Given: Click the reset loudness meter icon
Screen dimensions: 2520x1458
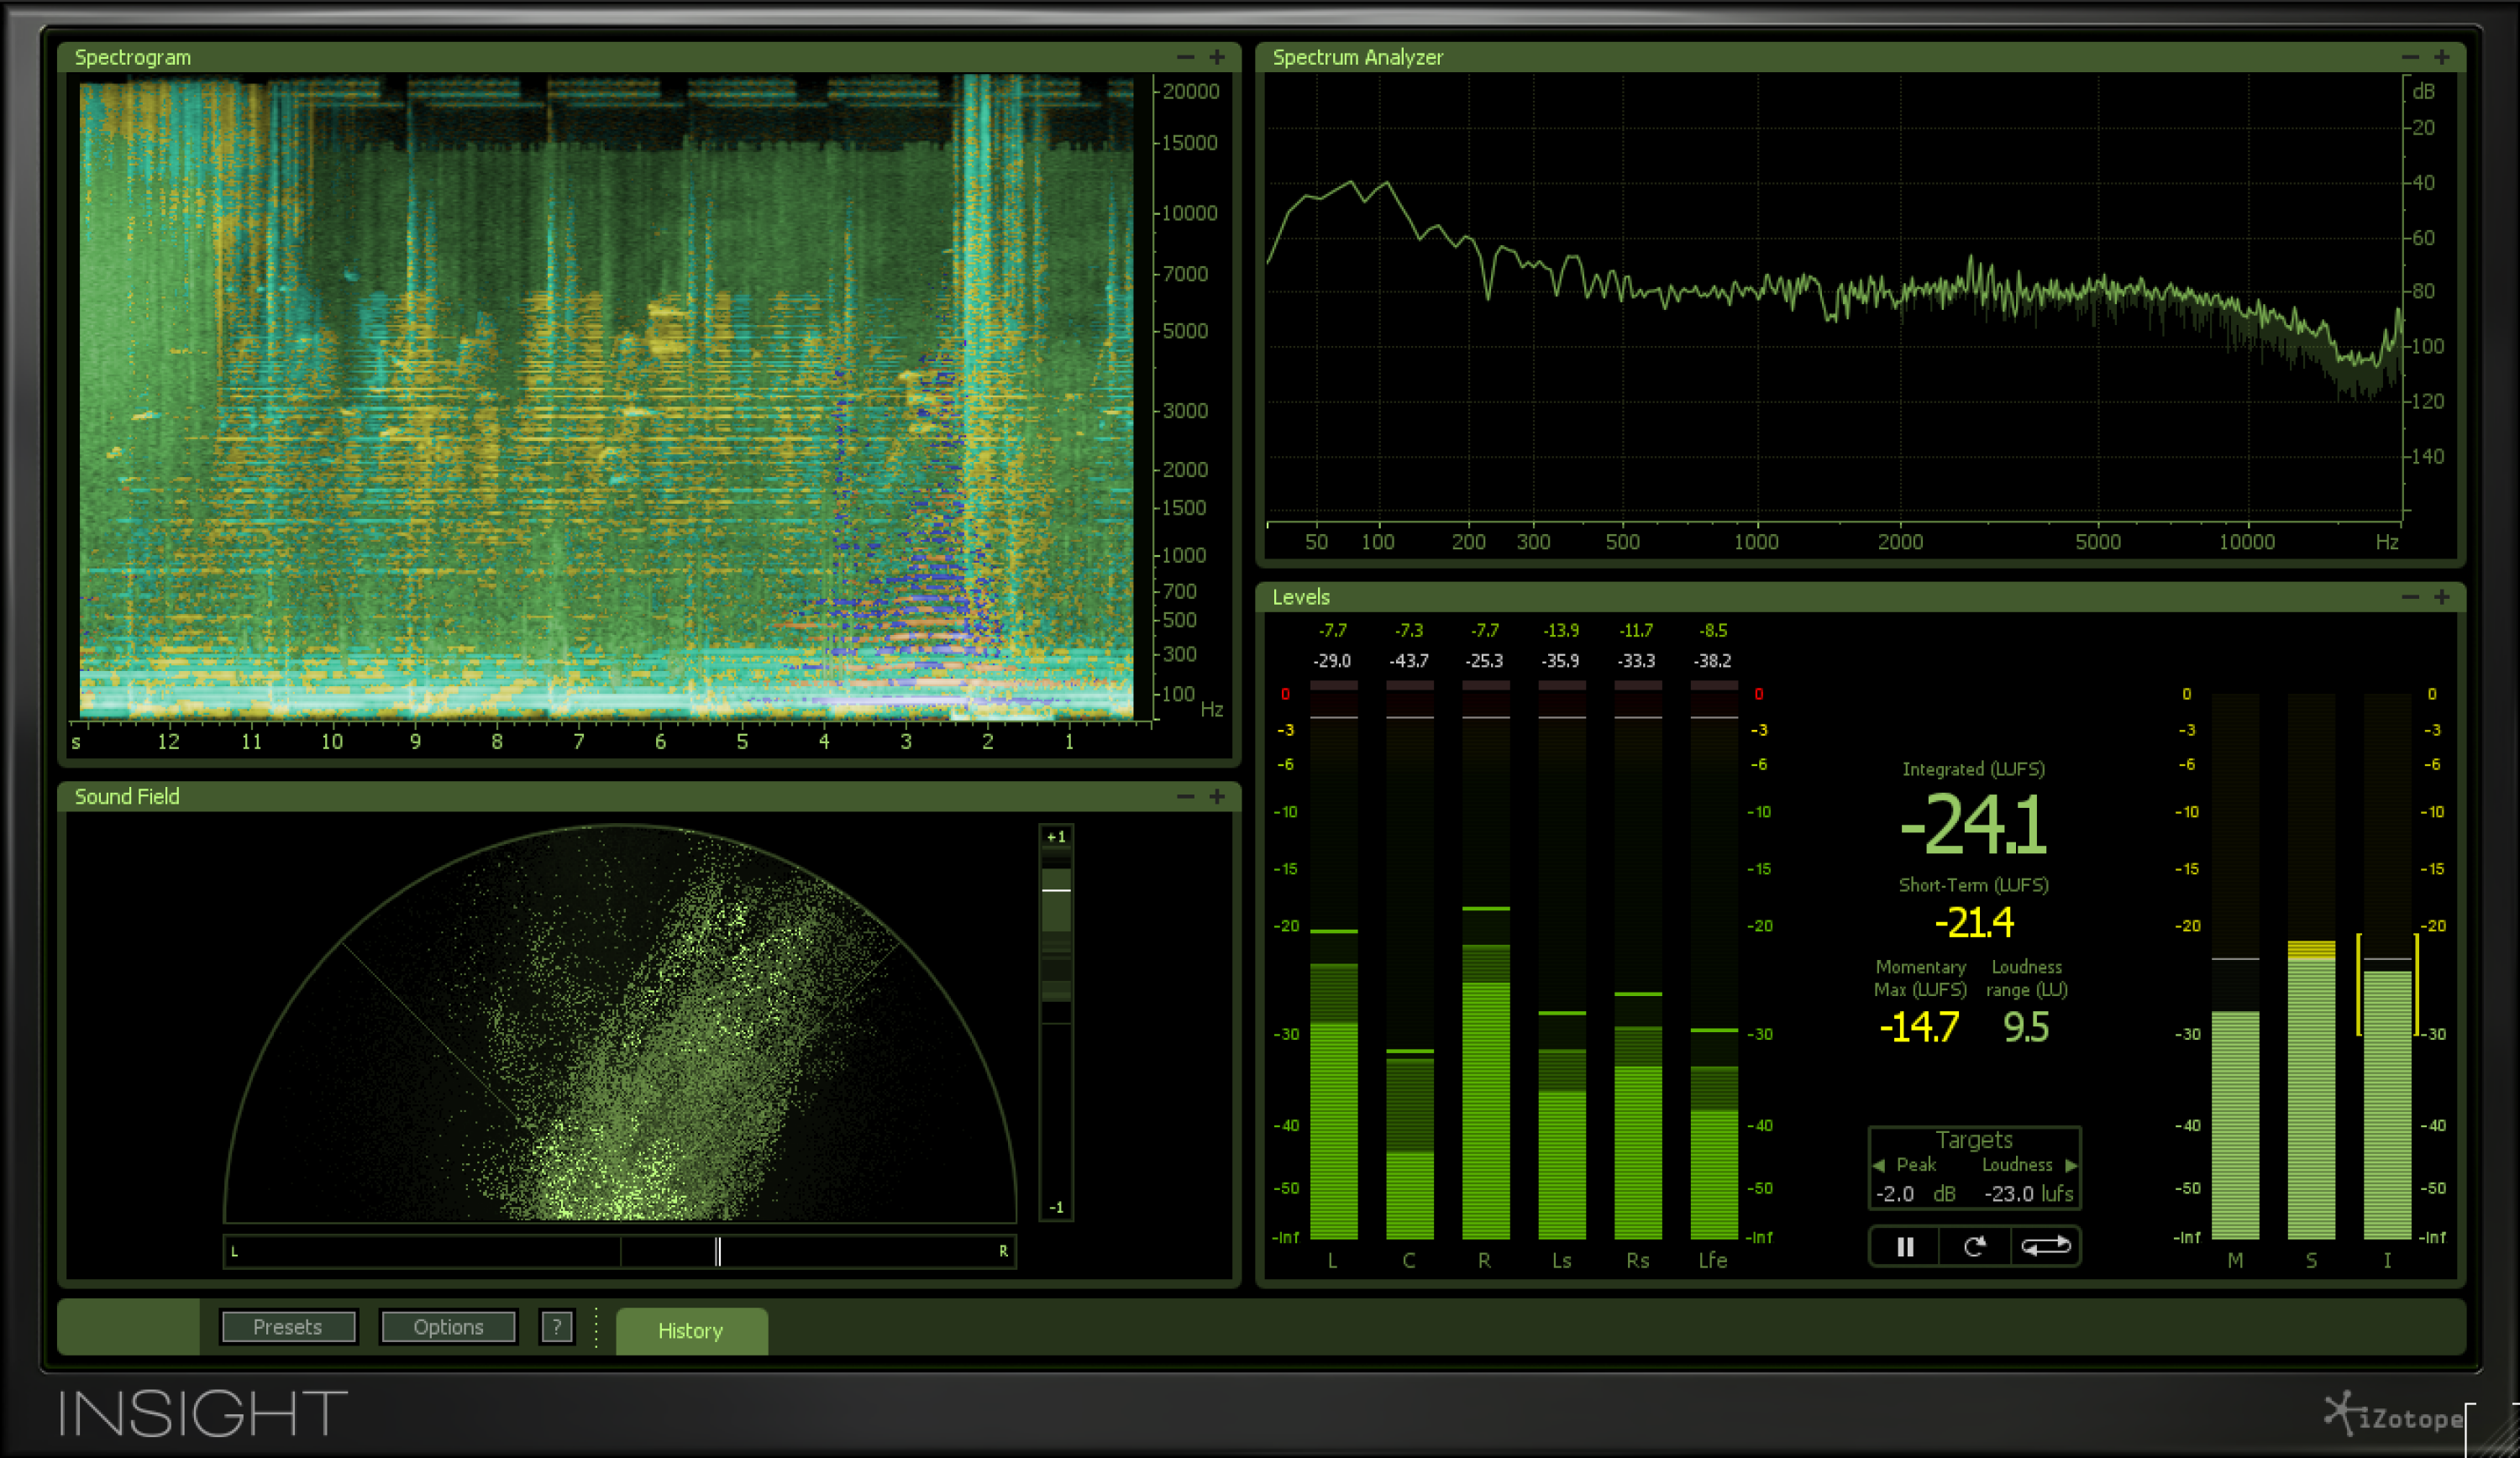Looking at the screenshot, I should point(1974,1247).
